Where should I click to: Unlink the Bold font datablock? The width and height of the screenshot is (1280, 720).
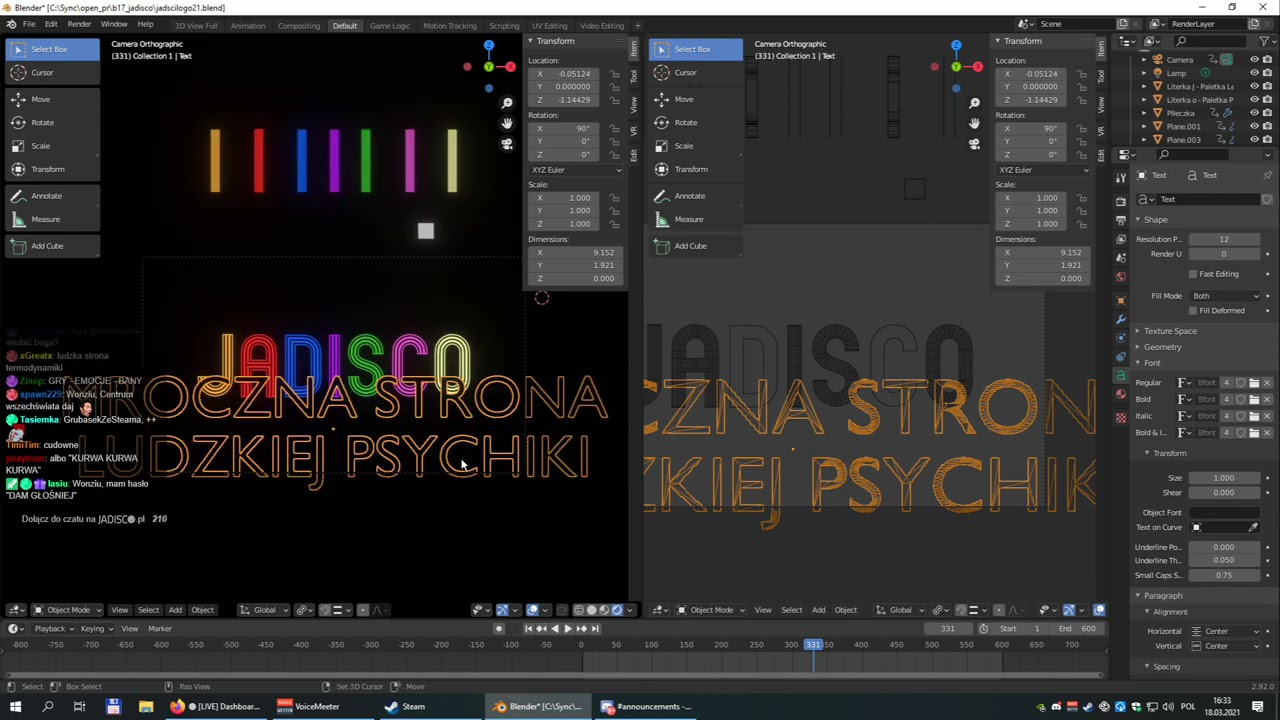[x=1267, y=399]
